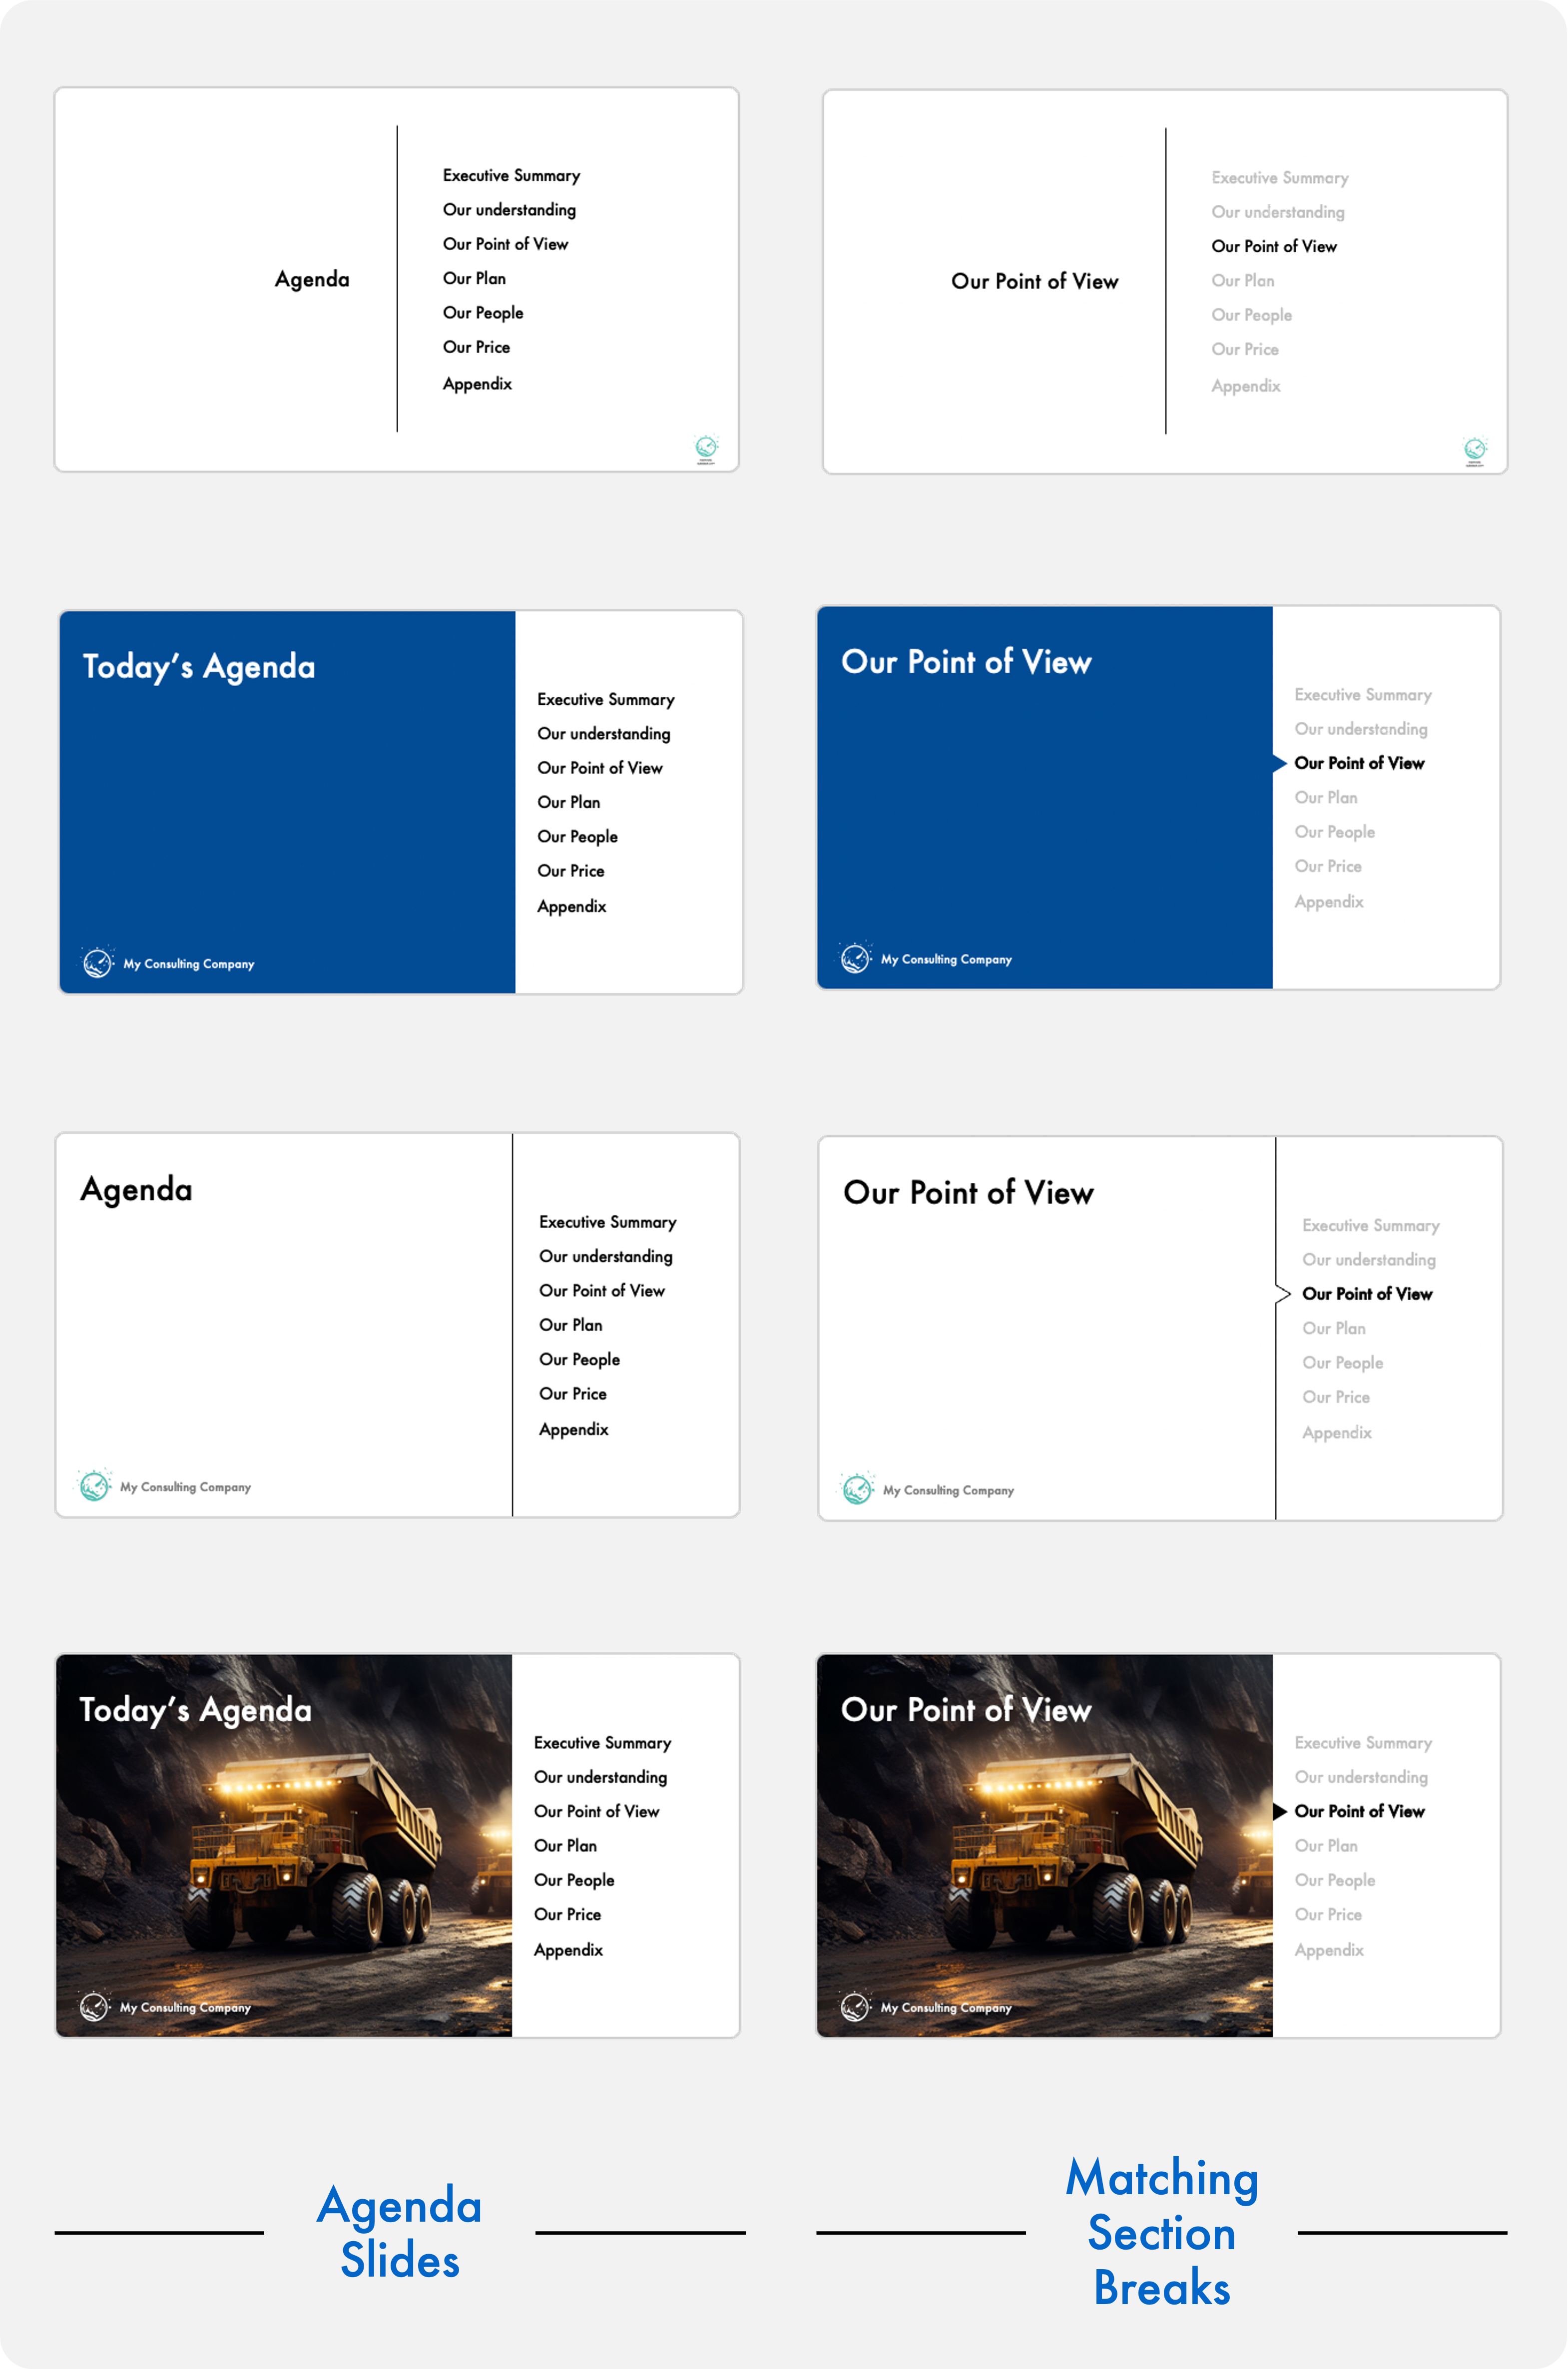Click greyed Our Price on top-right section slide
The image size is (1568, 2369).
pyautogui.click(x=1244, y=349)
